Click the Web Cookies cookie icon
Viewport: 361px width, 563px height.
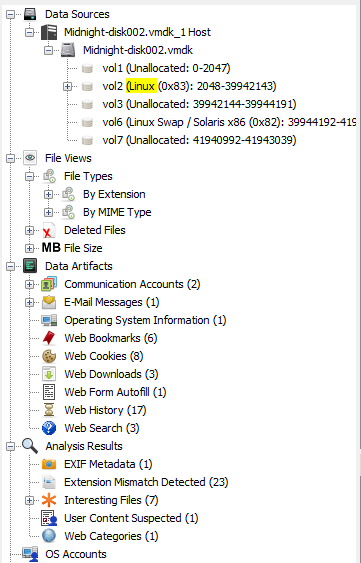49,356
